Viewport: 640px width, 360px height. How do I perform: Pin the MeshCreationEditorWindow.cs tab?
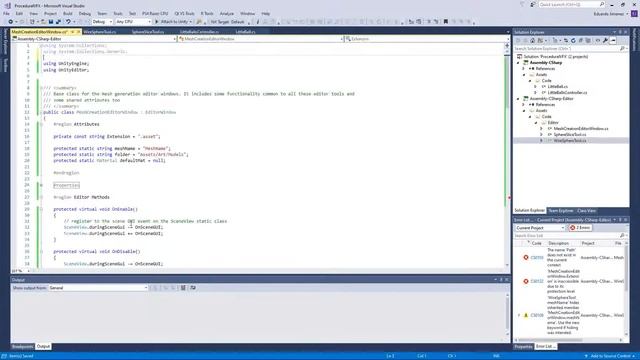pos(73,32)
